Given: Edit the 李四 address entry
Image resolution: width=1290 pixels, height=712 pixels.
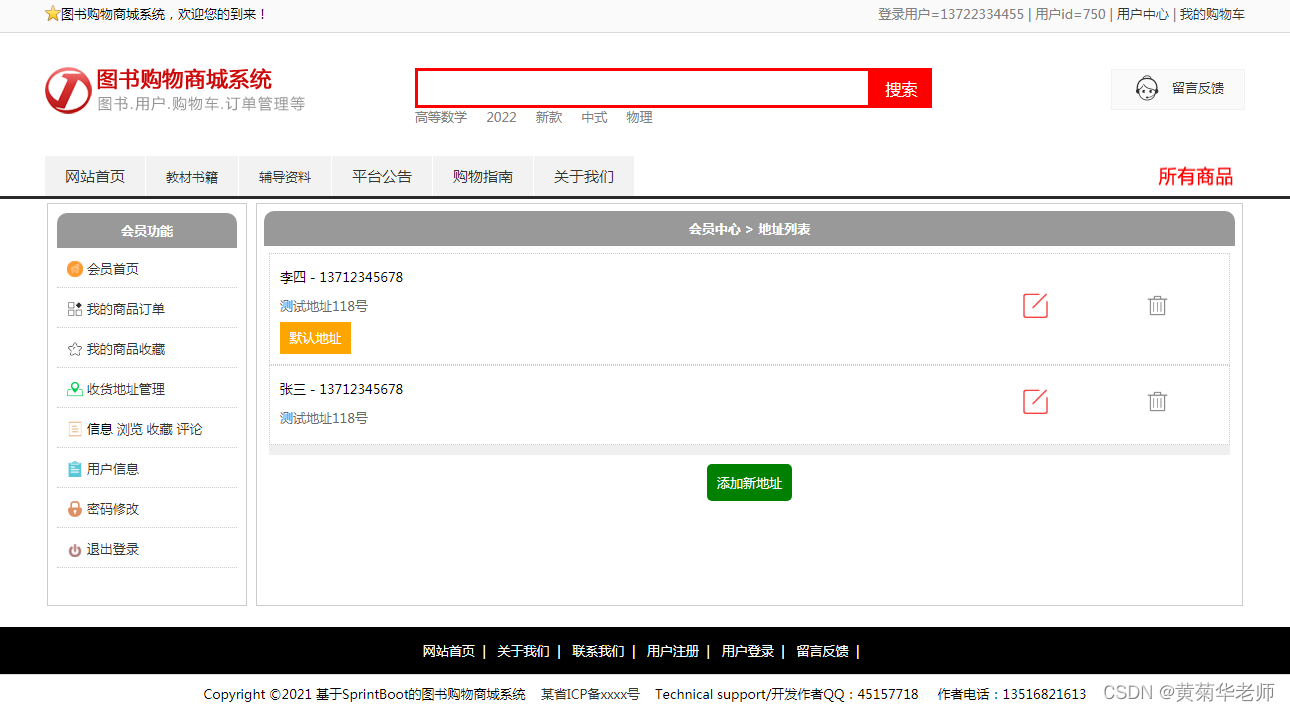Looking at the screenshot, I should point(1035,306).
